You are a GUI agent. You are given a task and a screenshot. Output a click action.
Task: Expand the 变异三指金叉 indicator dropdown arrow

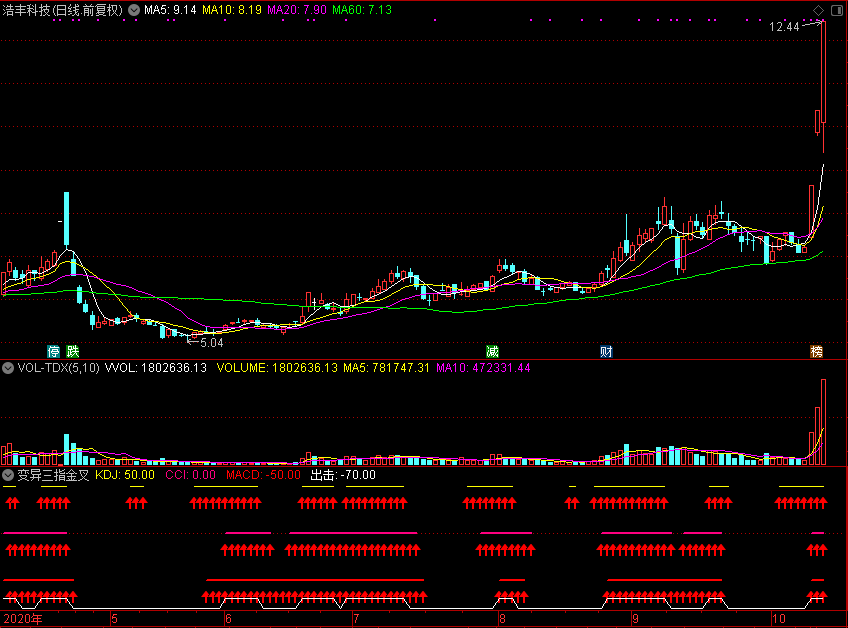8,475
